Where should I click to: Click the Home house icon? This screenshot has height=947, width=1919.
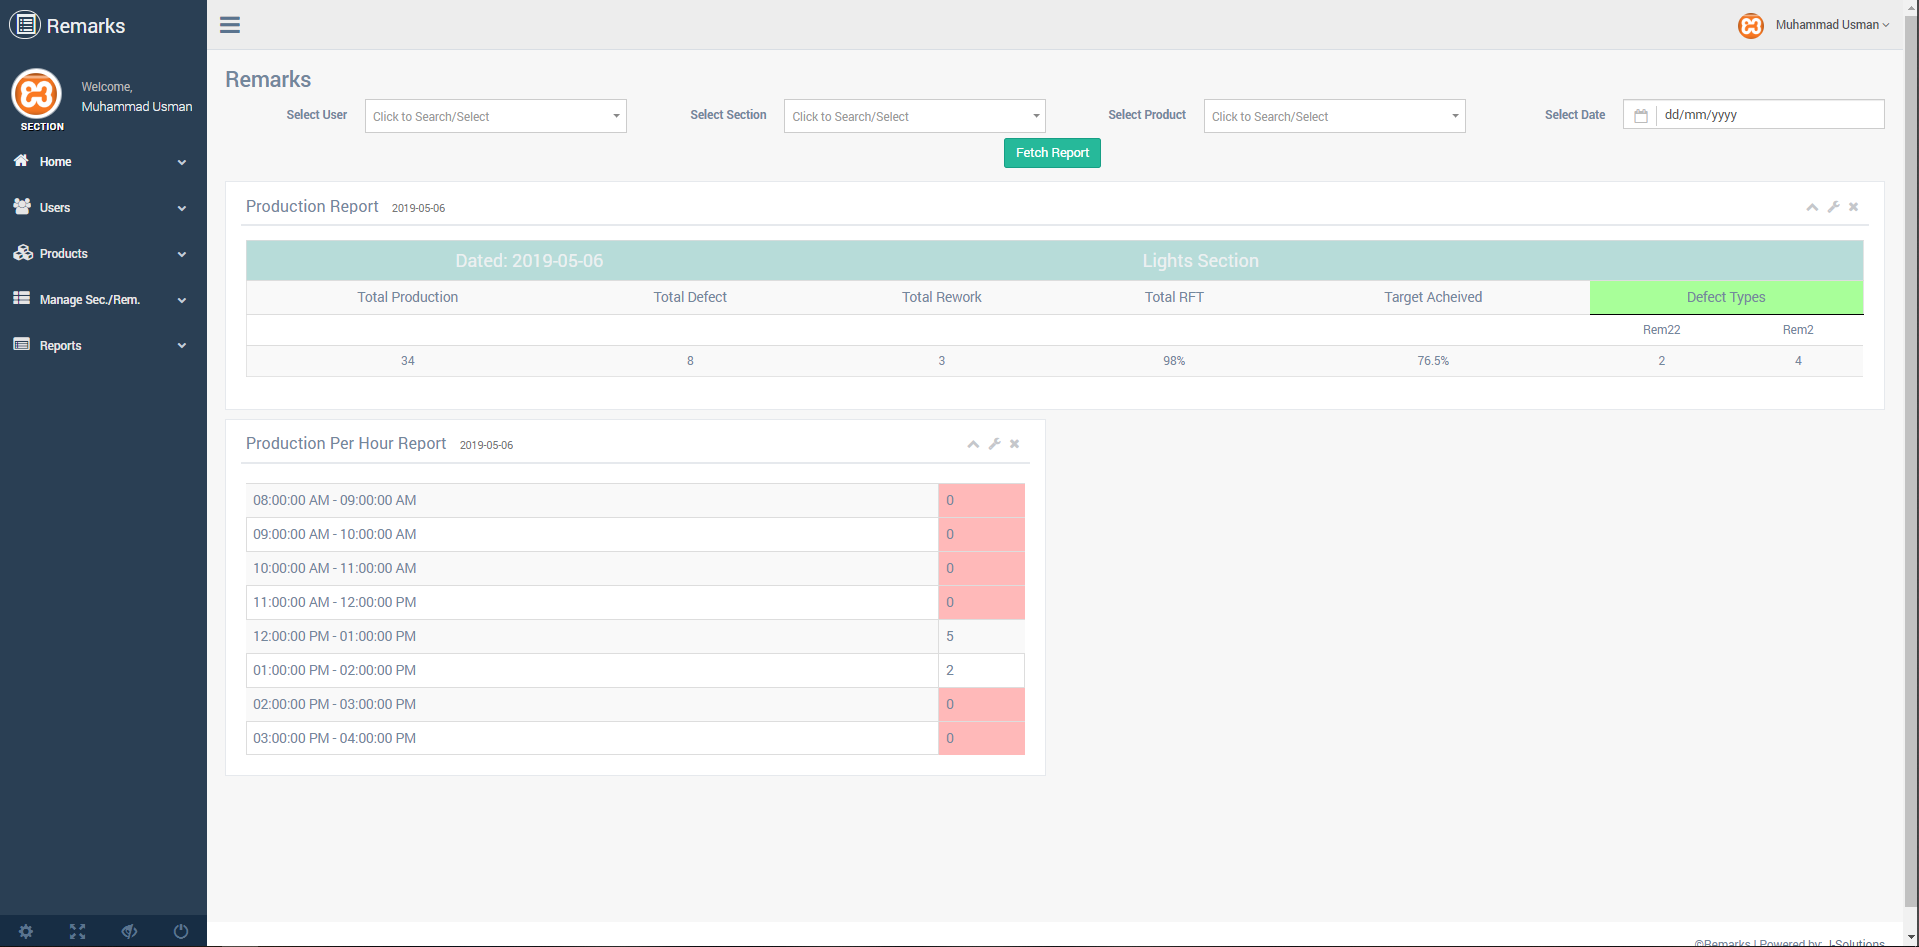point(21,160)
